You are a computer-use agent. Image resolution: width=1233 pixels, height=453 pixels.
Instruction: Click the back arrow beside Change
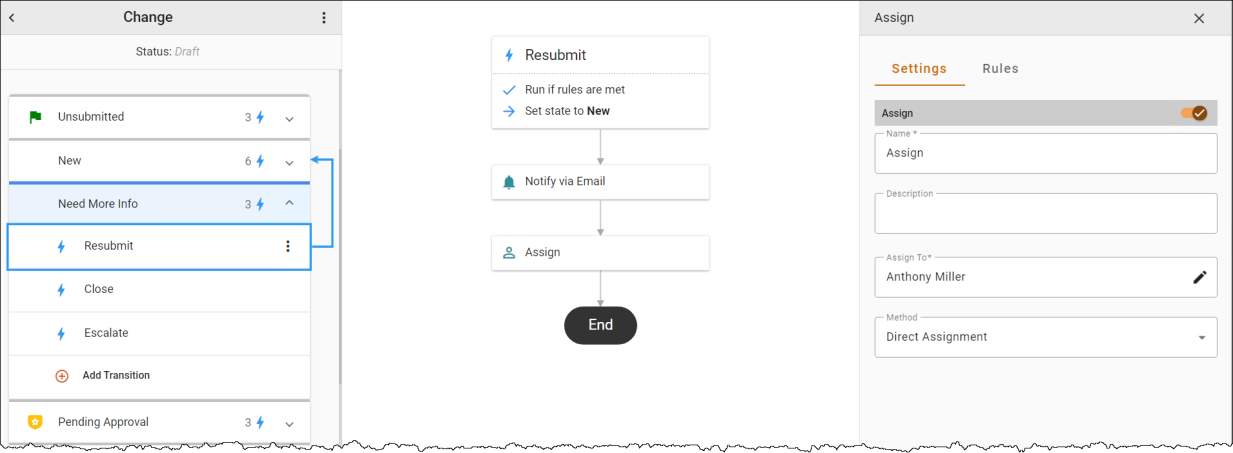pyautogui.click(x=12, y=17)
